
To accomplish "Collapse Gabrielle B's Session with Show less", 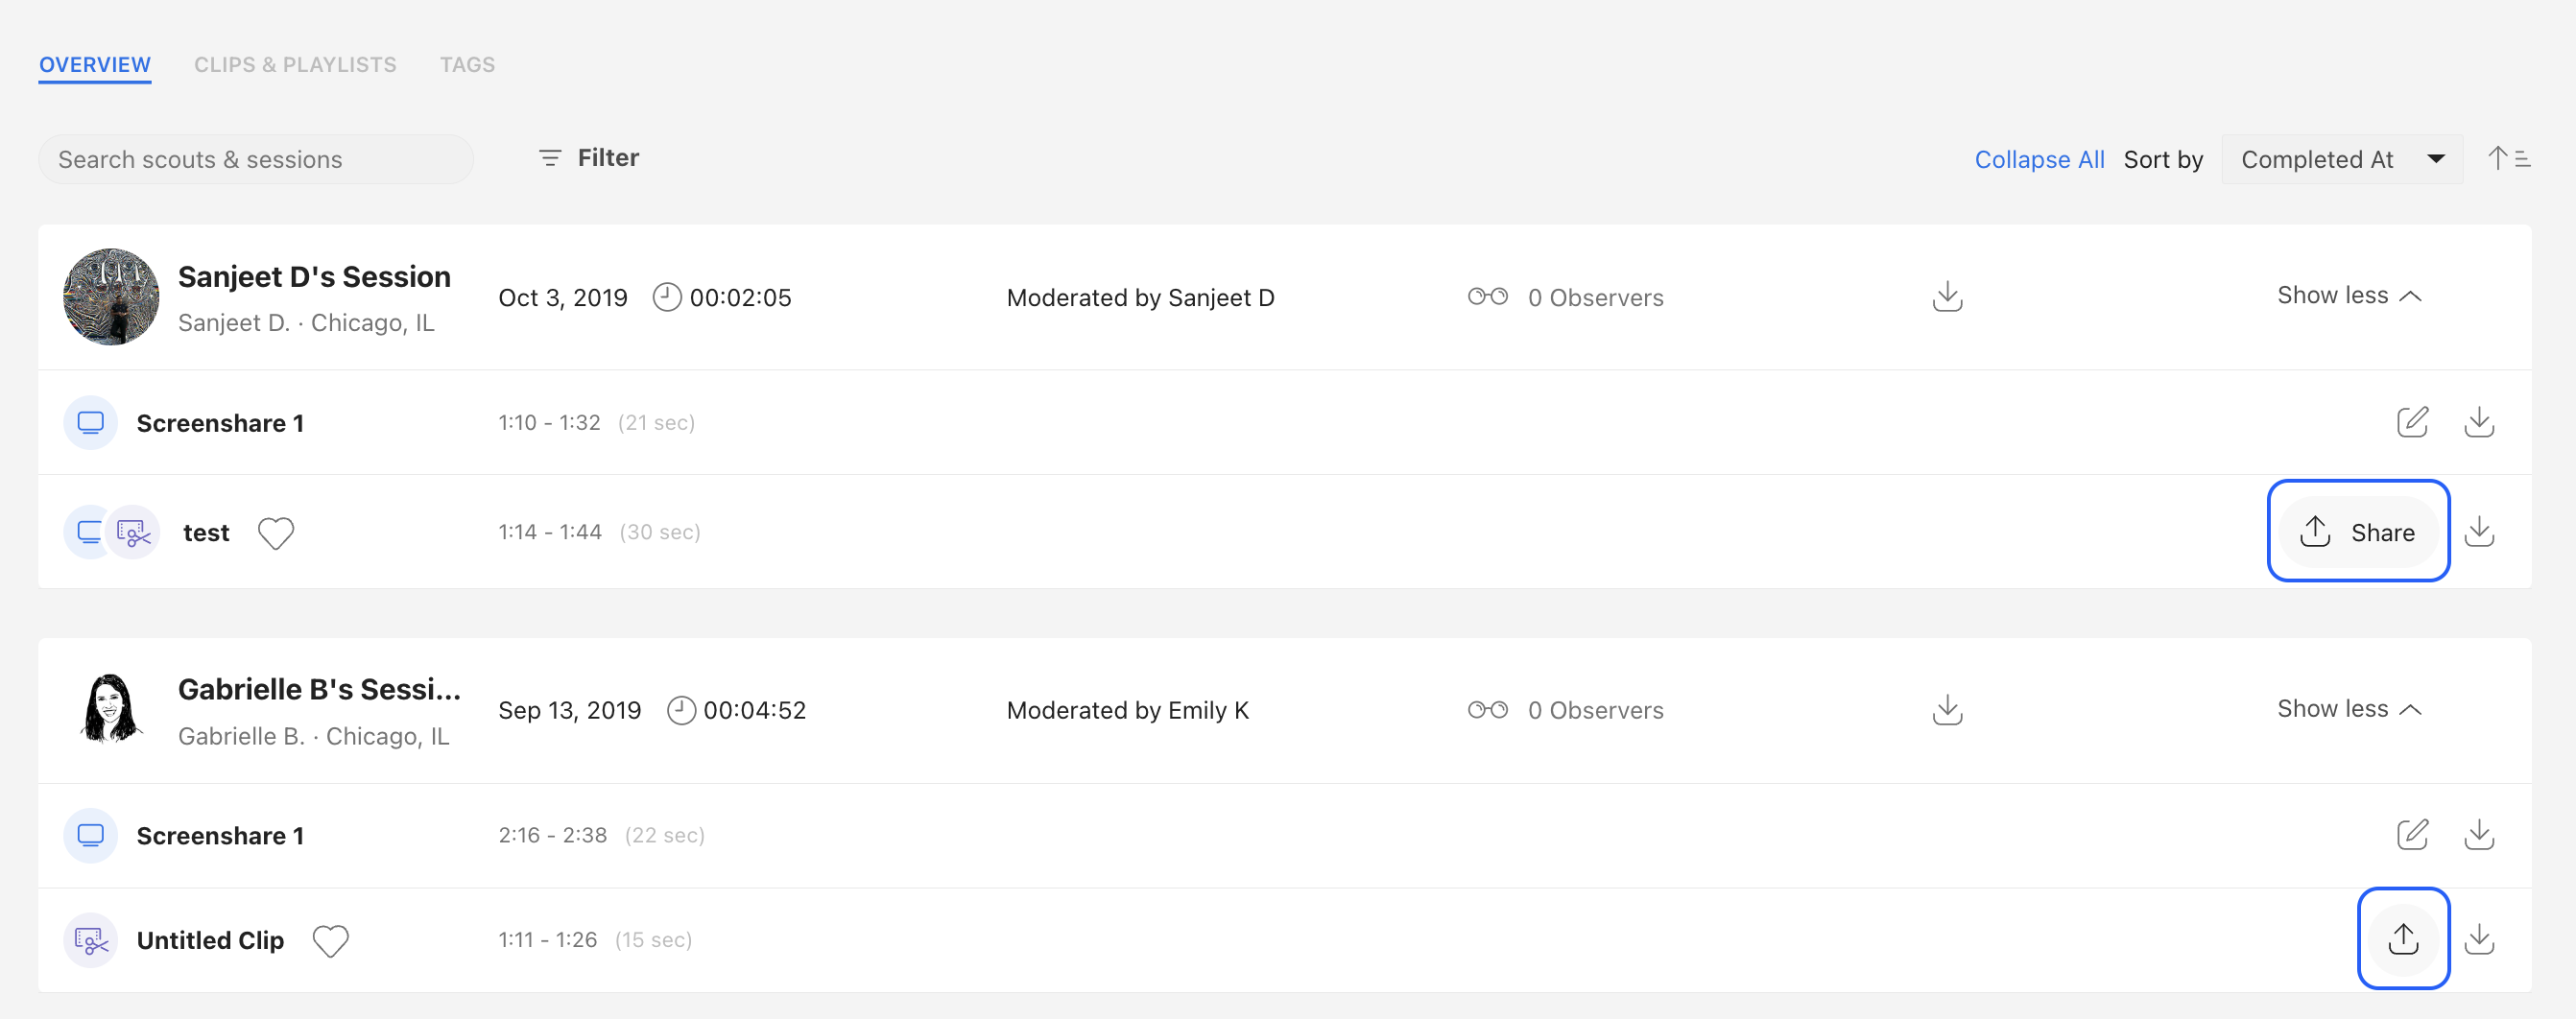I will pyautogui.click(x=2349, y=708).
